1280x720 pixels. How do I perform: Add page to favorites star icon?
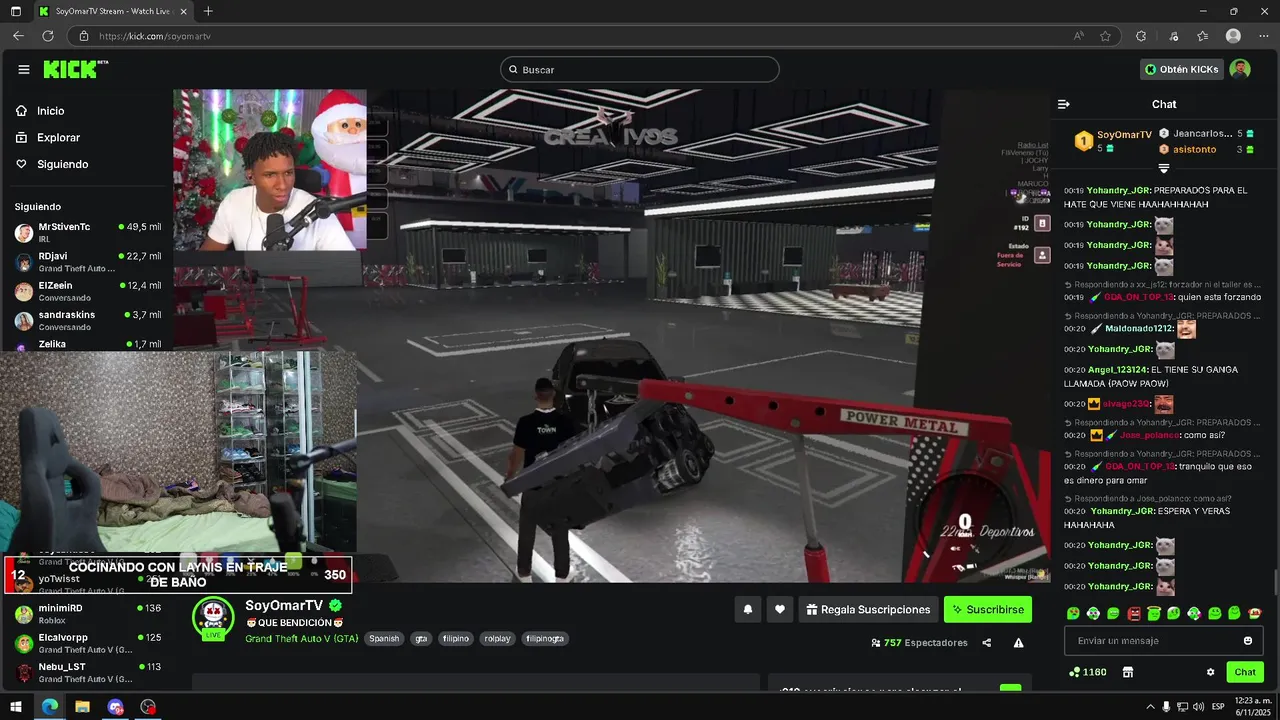coord(1105,36)
